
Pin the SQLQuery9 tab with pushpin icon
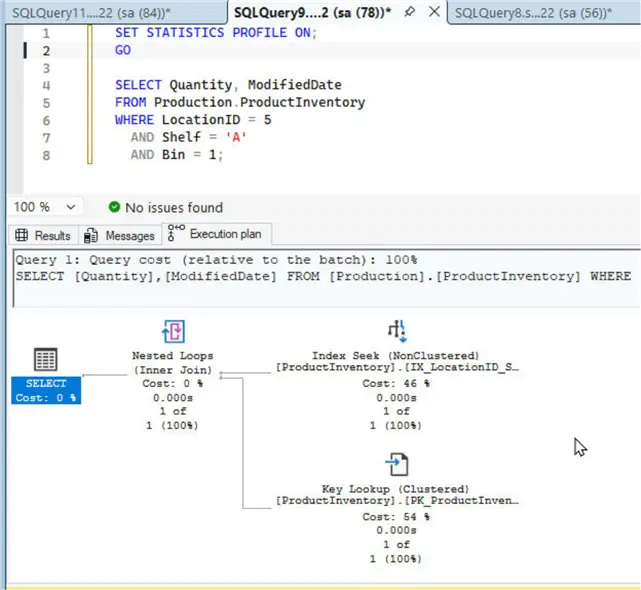(409, 12)
